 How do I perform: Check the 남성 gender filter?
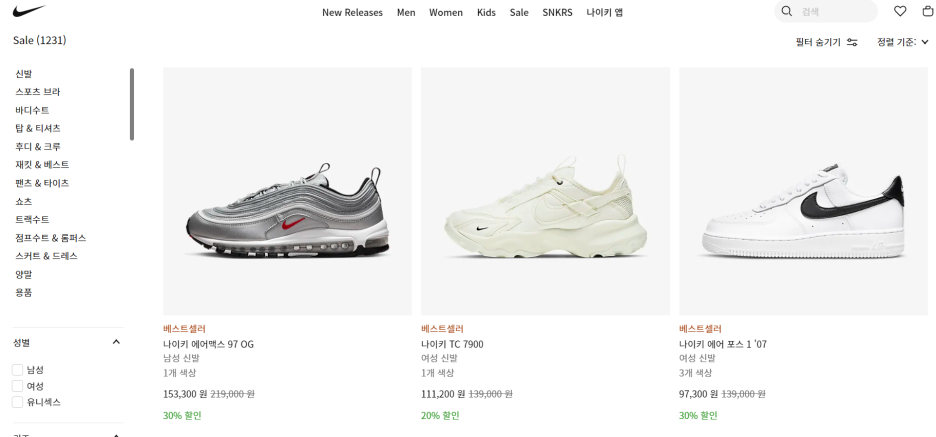coord(18,370)
